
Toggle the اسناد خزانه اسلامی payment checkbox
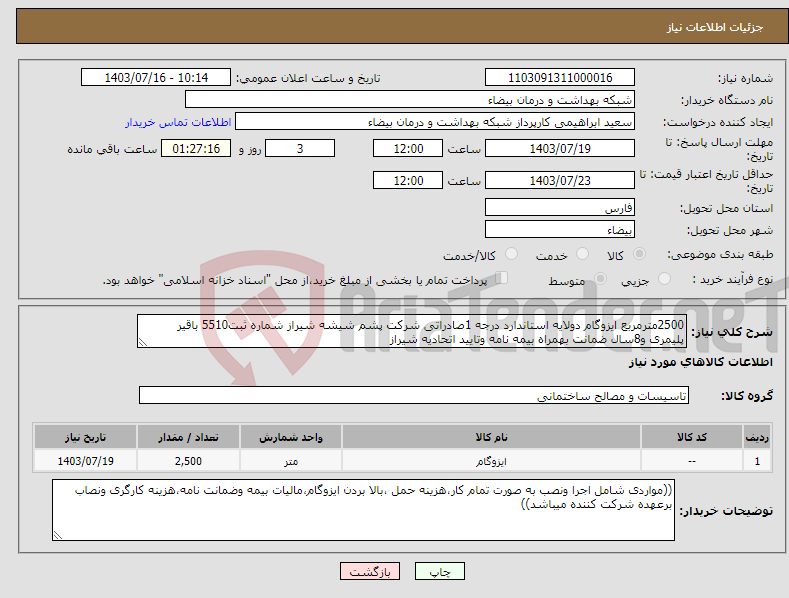click(502, 278)
